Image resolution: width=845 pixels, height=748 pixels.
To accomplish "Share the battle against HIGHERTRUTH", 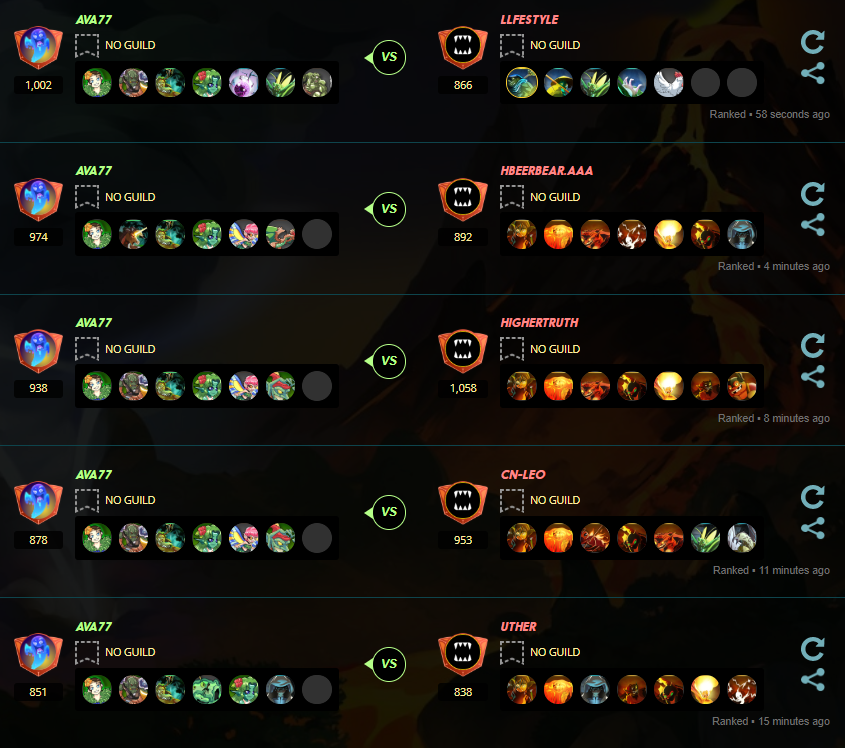I will (813, 376).
